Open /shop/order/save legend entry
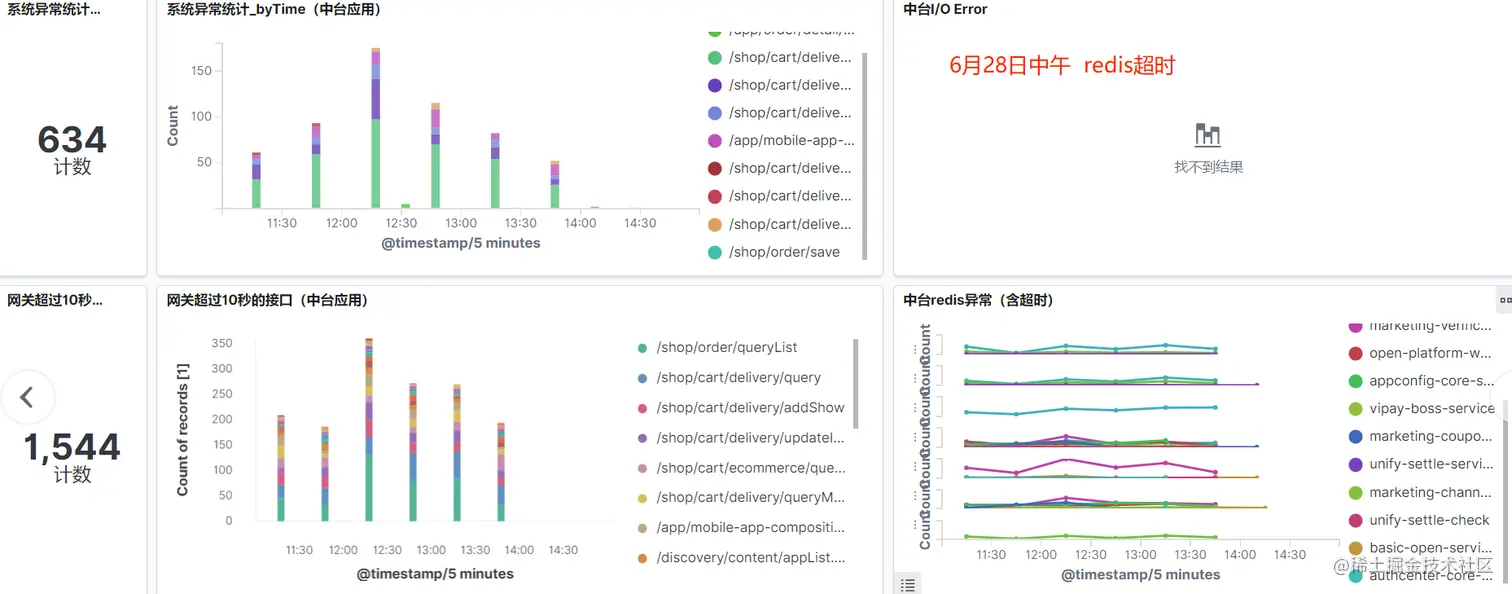This screenshot has width=1512, height=594. pyautogui.click(x=784, y=252)
